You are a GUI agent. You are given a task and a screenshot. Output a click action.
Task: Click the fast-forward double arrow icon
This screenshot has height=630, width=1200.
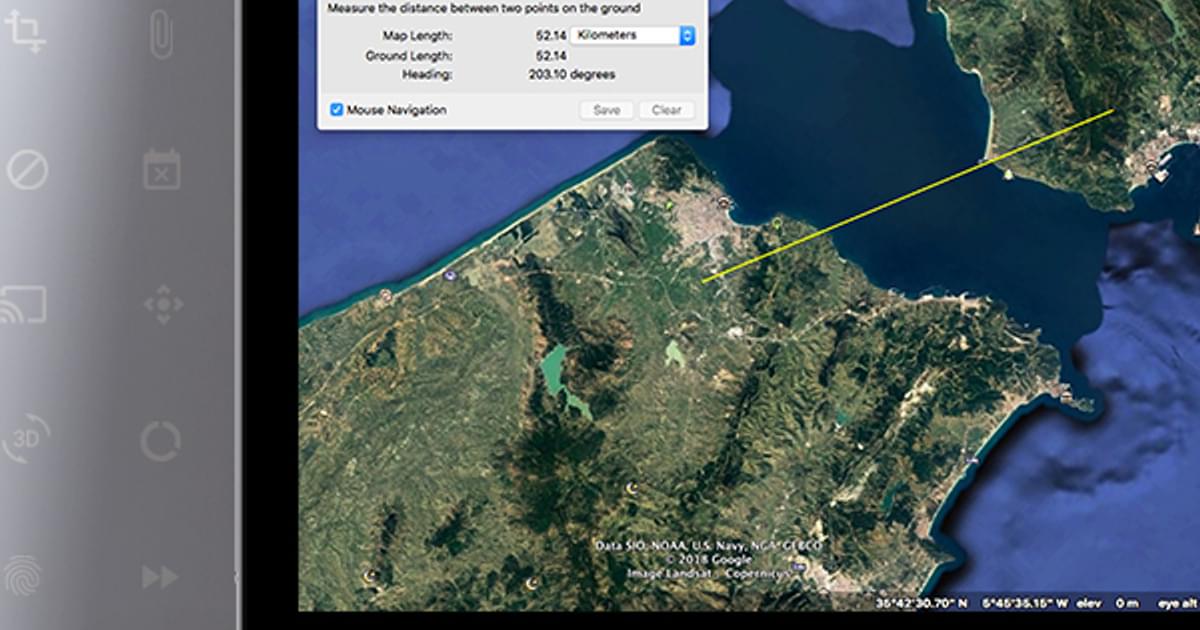click(x=159, y=576)
